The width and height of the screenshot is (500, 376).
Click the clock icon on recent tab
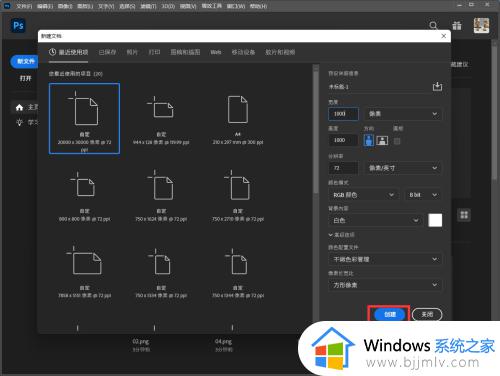click(x=52, y=52)
